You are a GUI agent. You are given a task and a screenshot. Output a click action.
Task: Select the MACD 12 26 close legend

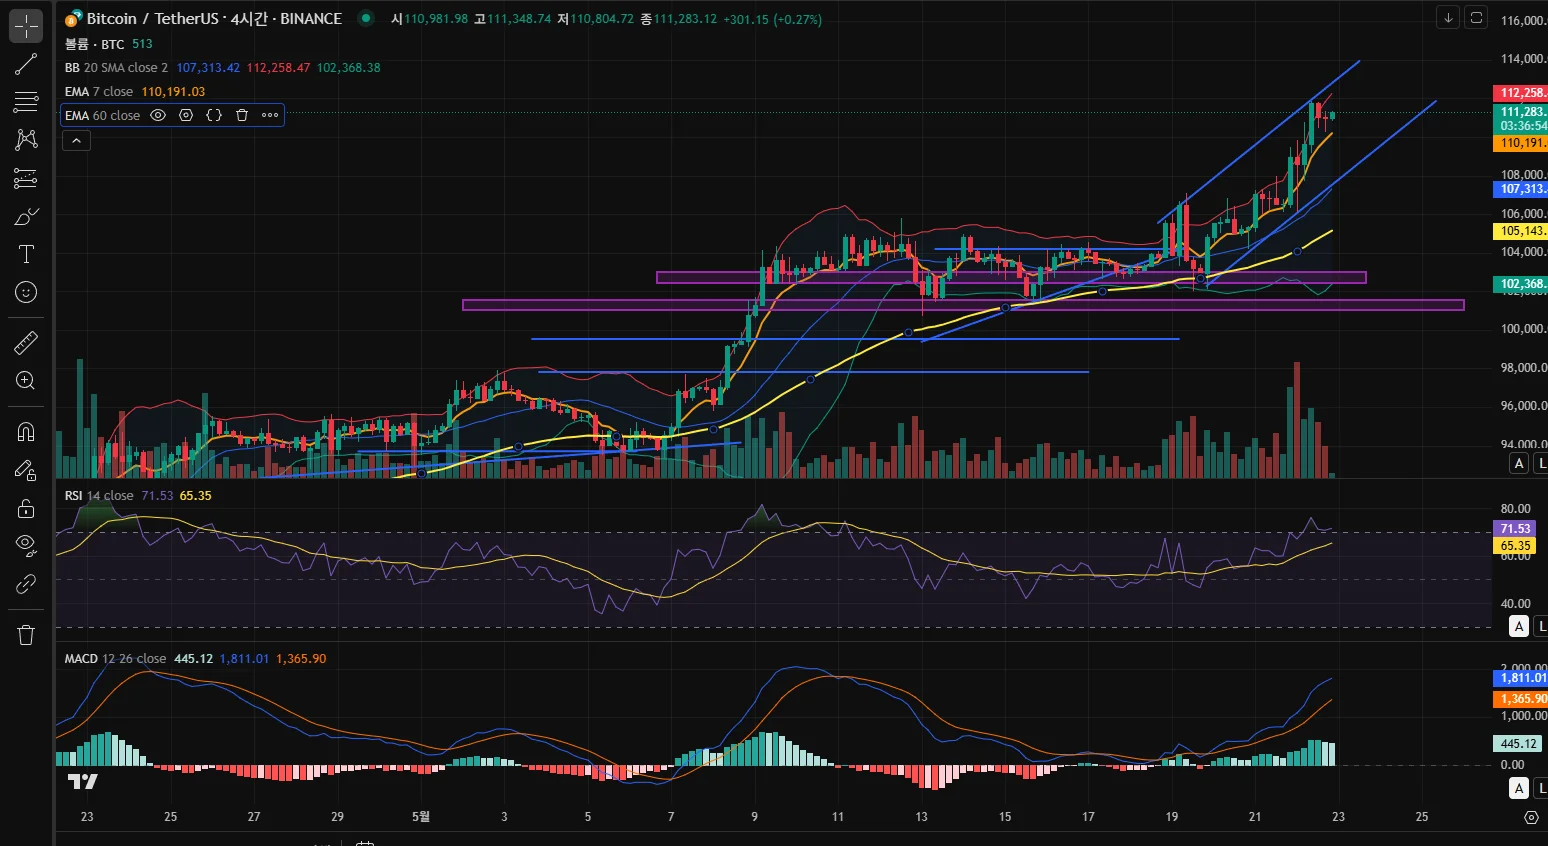[x=115, y=659]
